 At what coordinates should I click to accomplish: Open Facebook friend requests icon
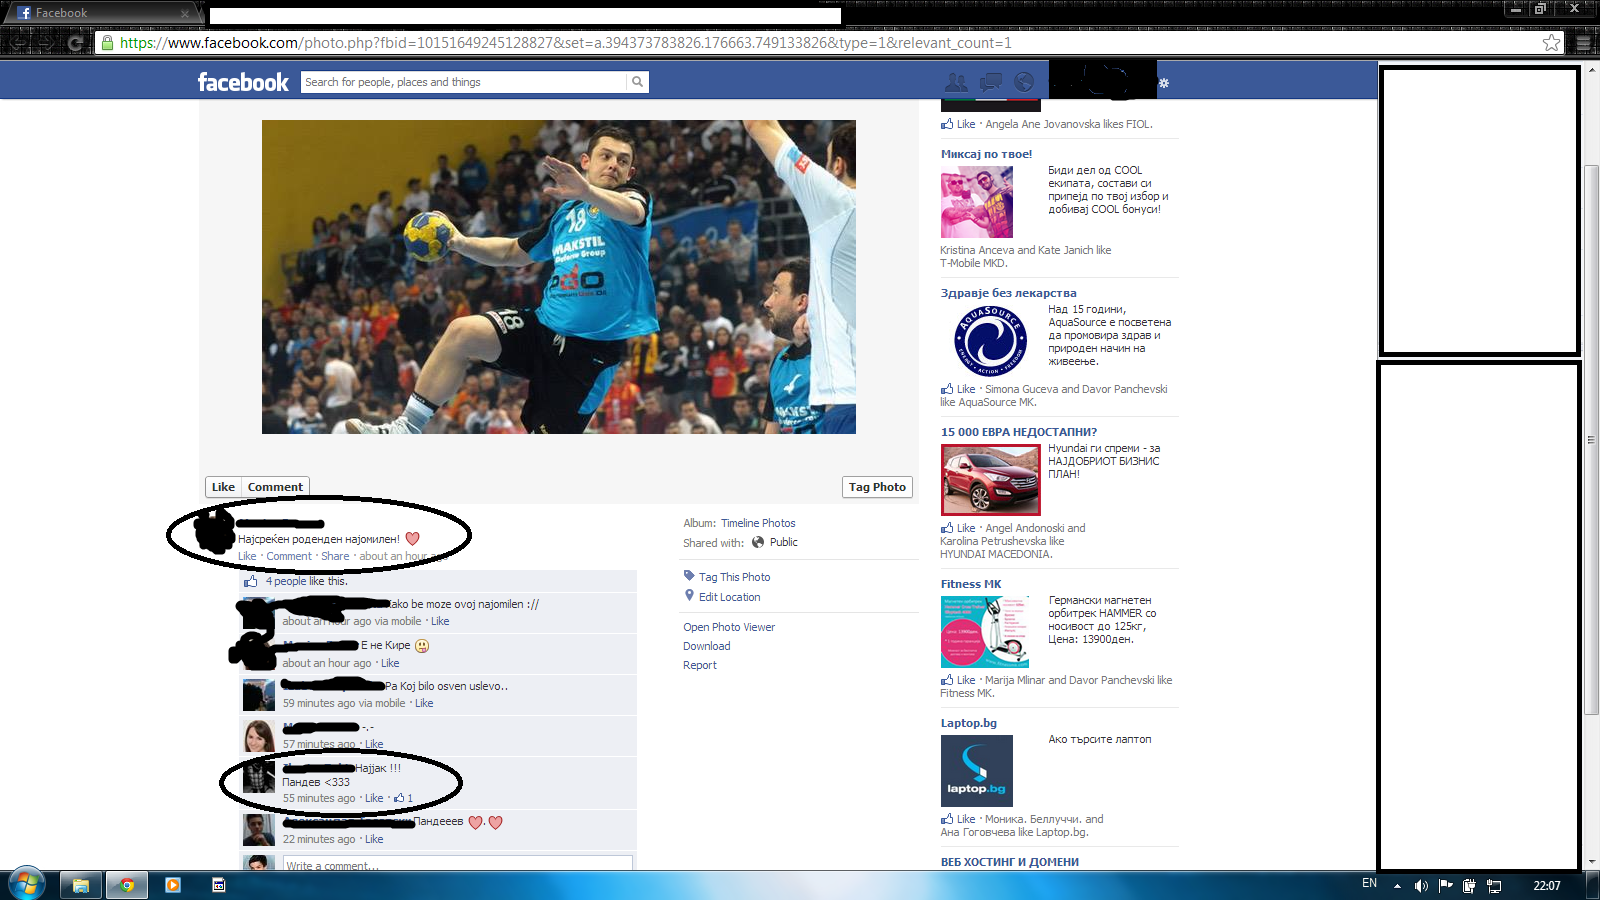pos(957,82)
